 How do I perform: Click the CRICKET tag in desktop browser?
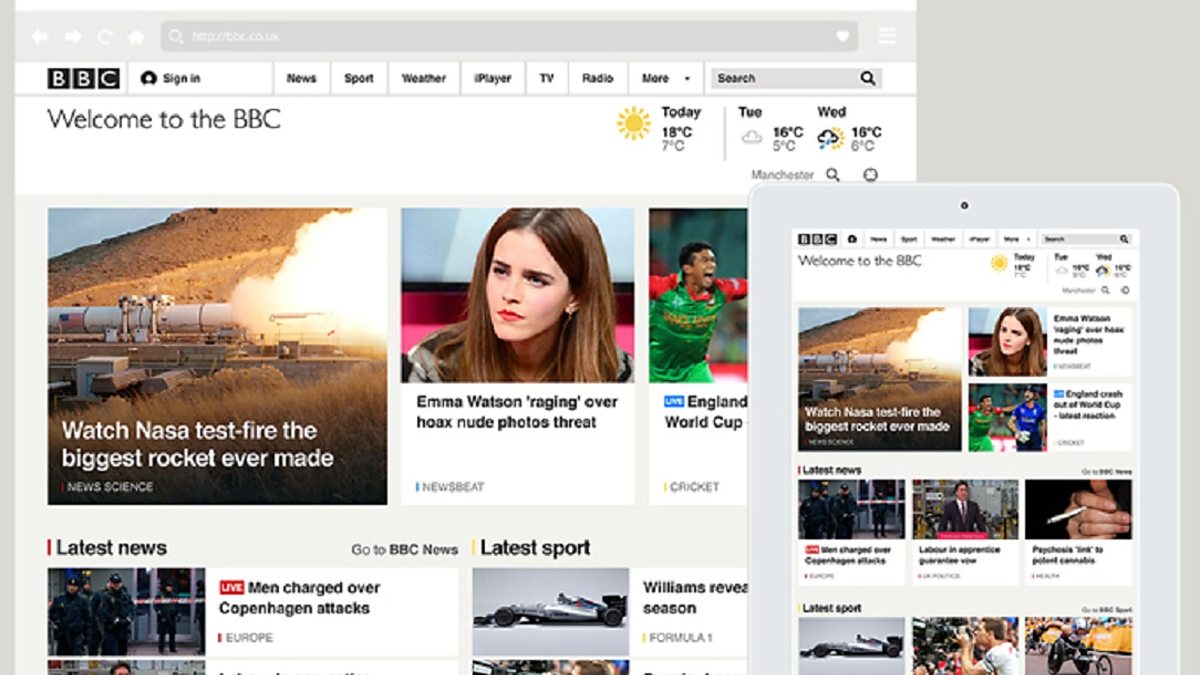692,487
